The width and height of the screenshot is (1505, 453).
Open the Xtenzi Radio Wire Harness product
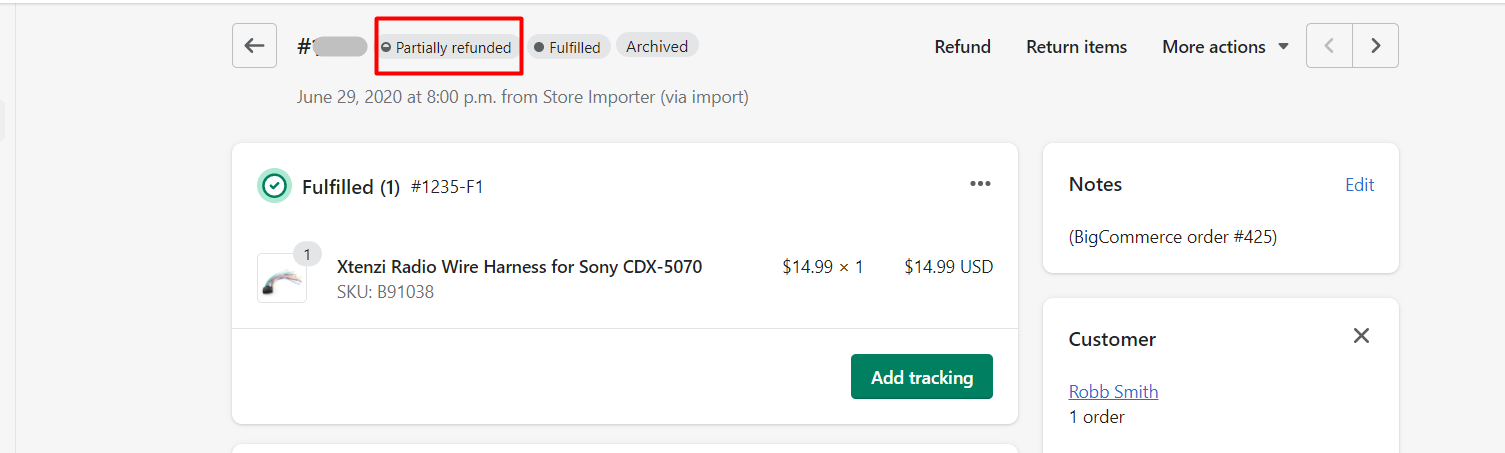pos(519,267)
